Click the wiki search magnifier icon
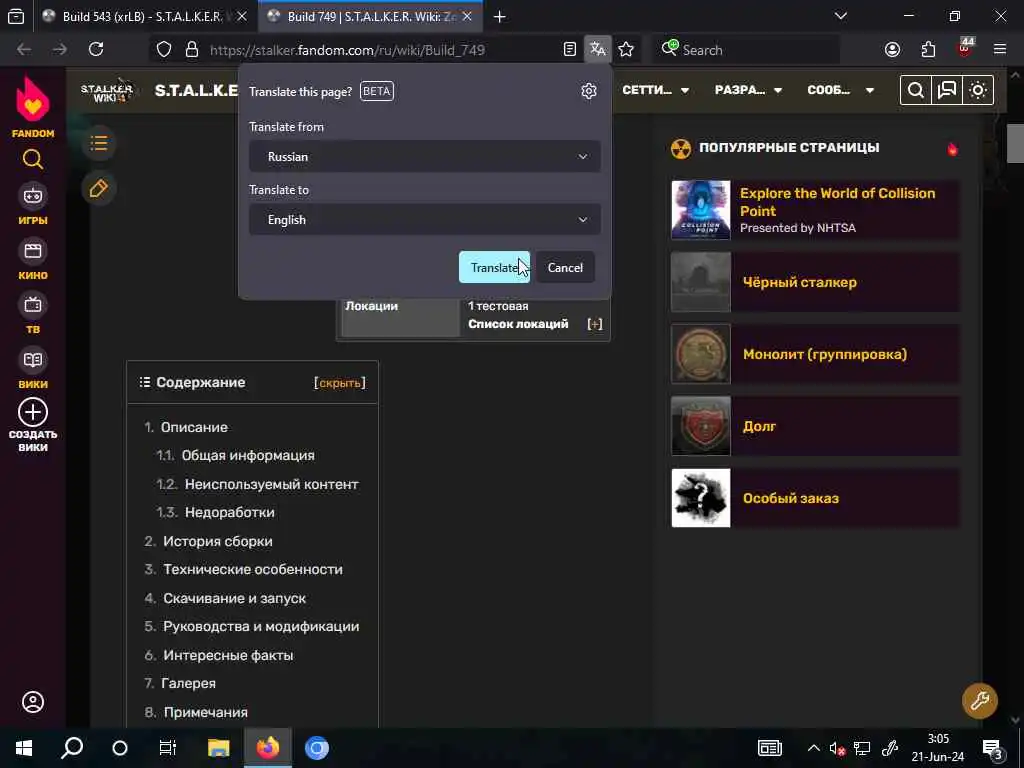 (x=916, y=90)
